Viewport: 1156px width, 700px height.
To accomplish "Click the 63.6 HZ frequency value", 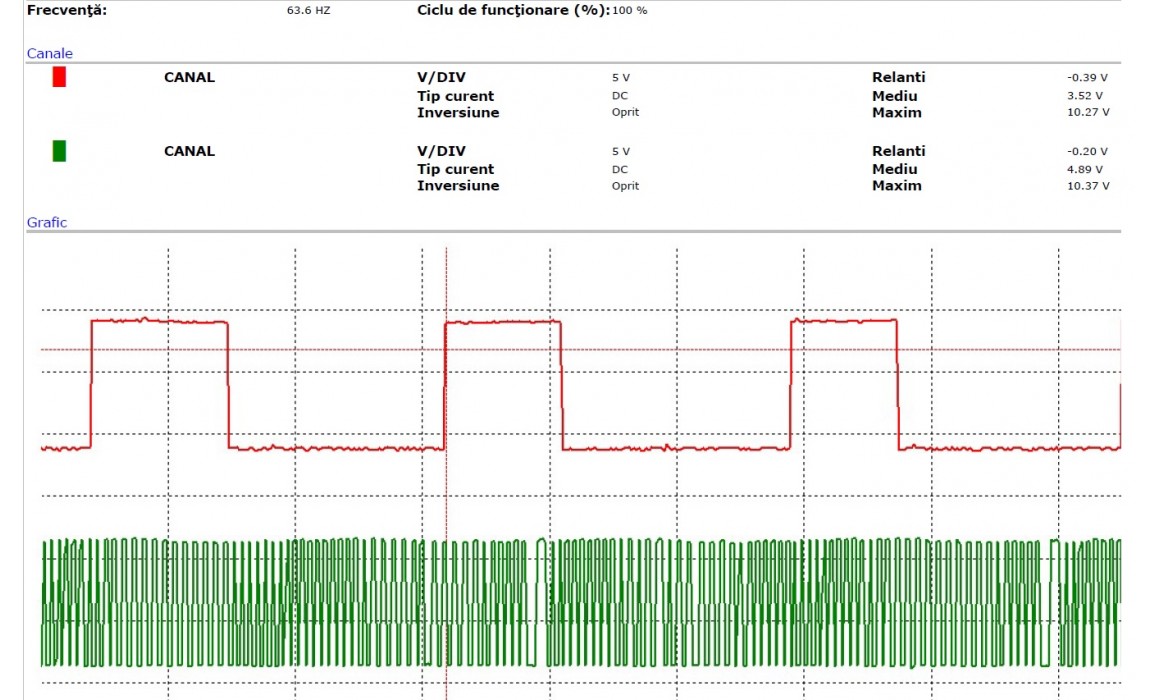I will [306, 11].
